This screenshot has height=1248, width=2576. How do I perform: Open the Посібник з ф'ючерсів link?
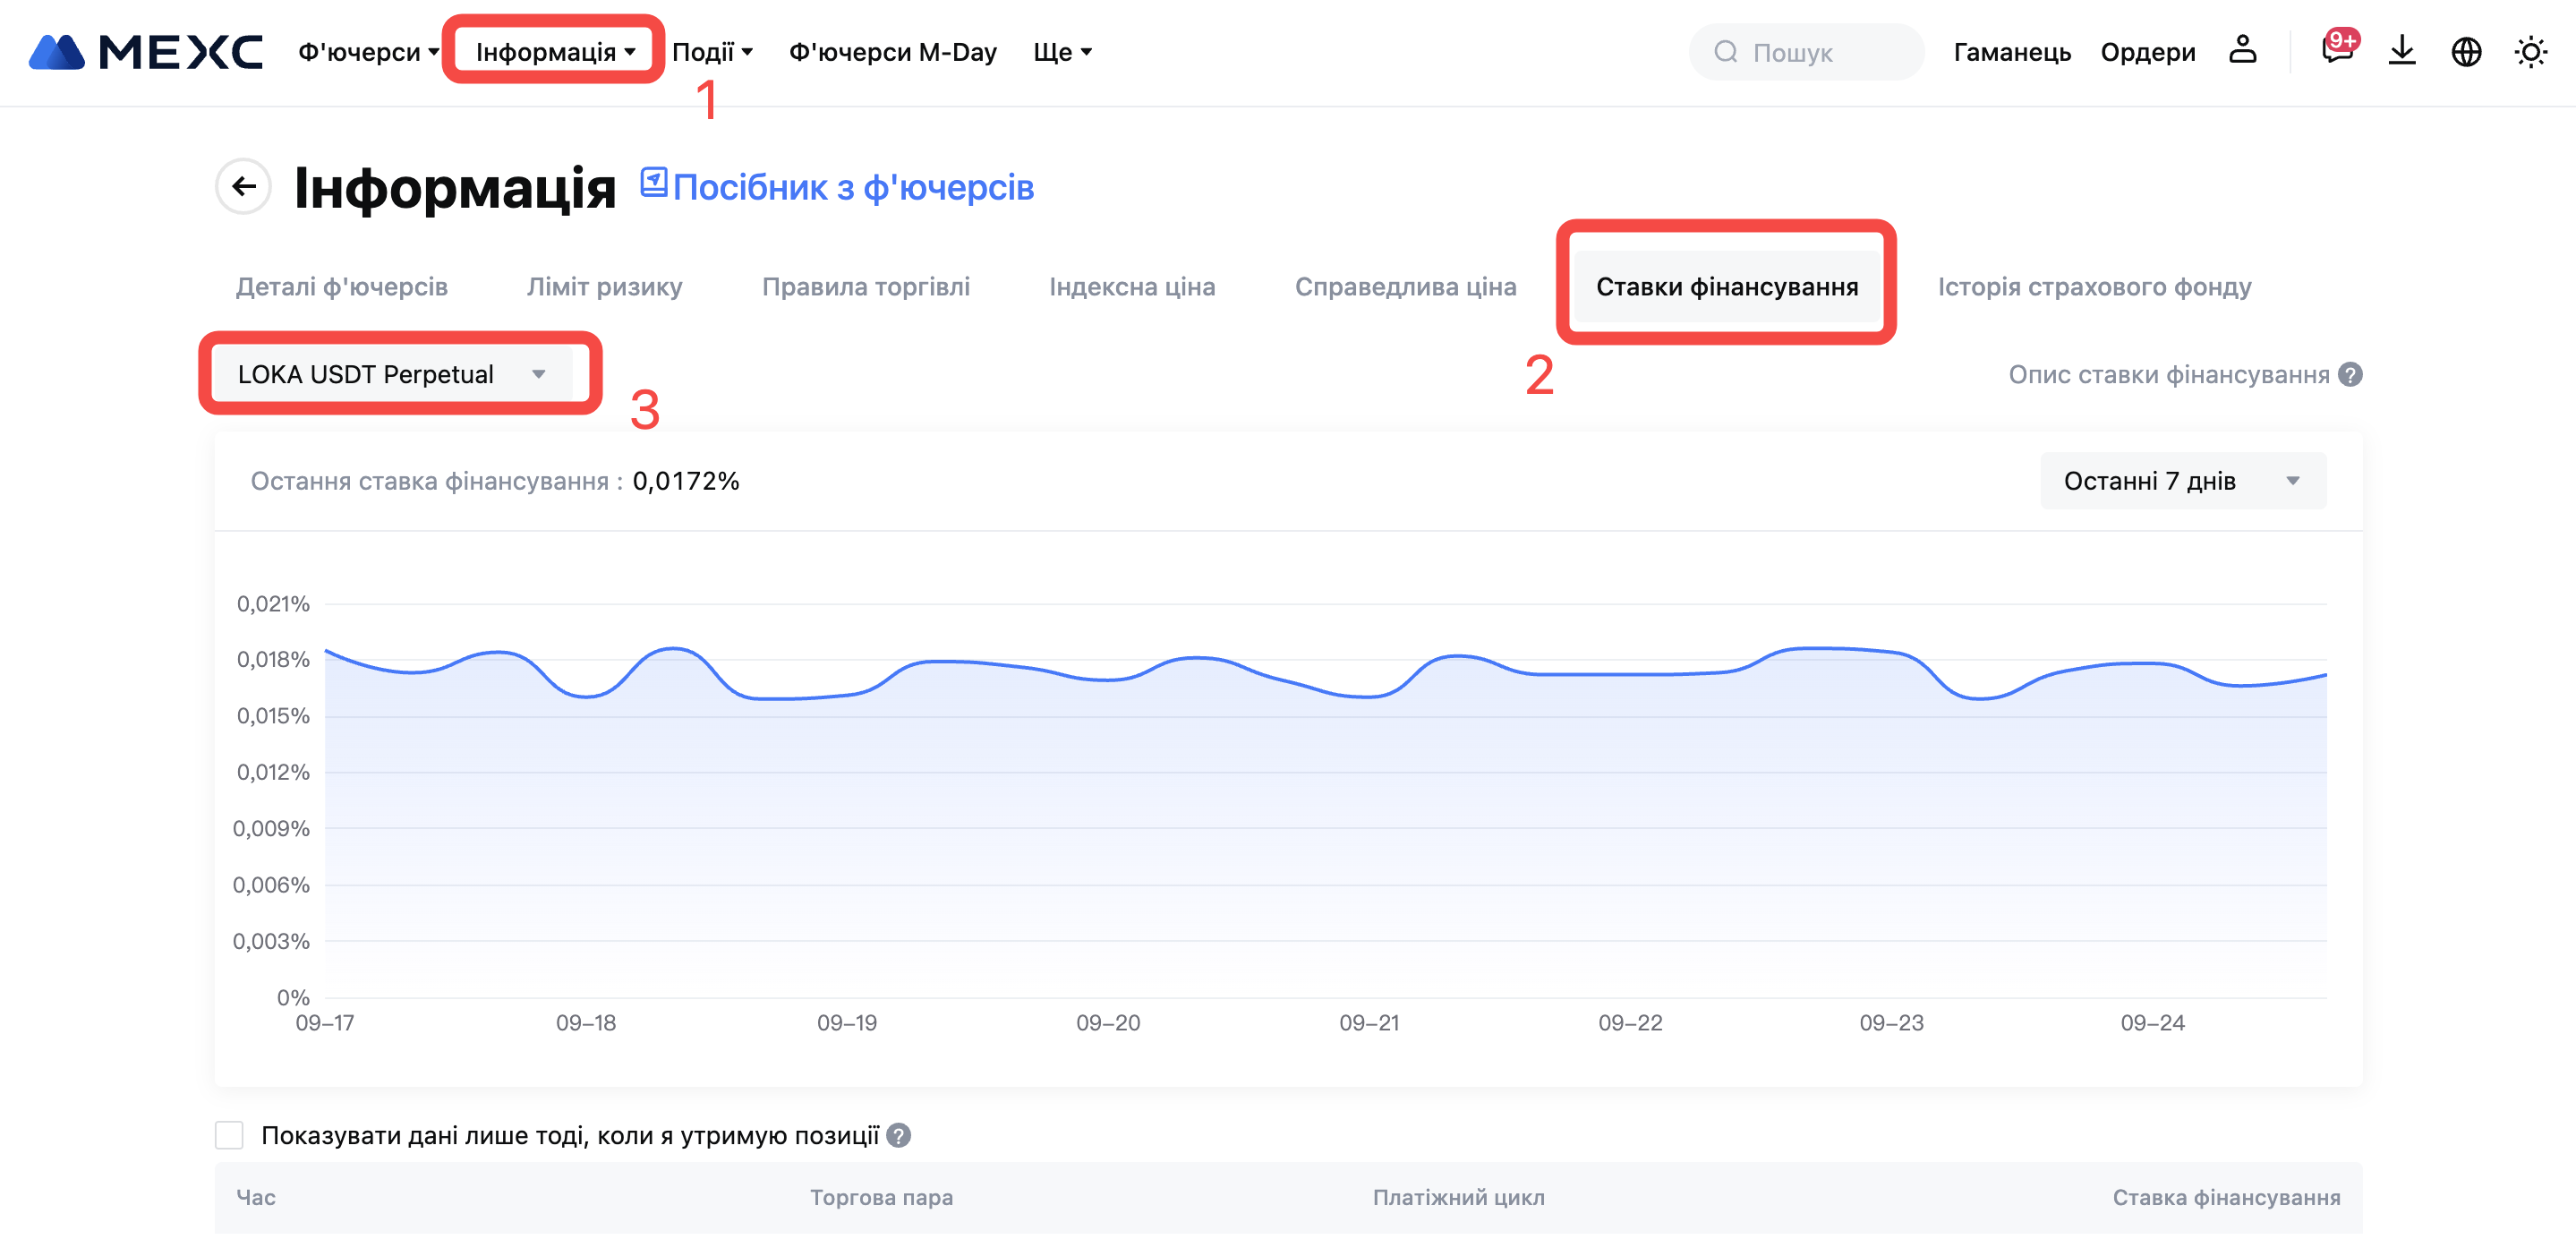(x=837, y=187)
